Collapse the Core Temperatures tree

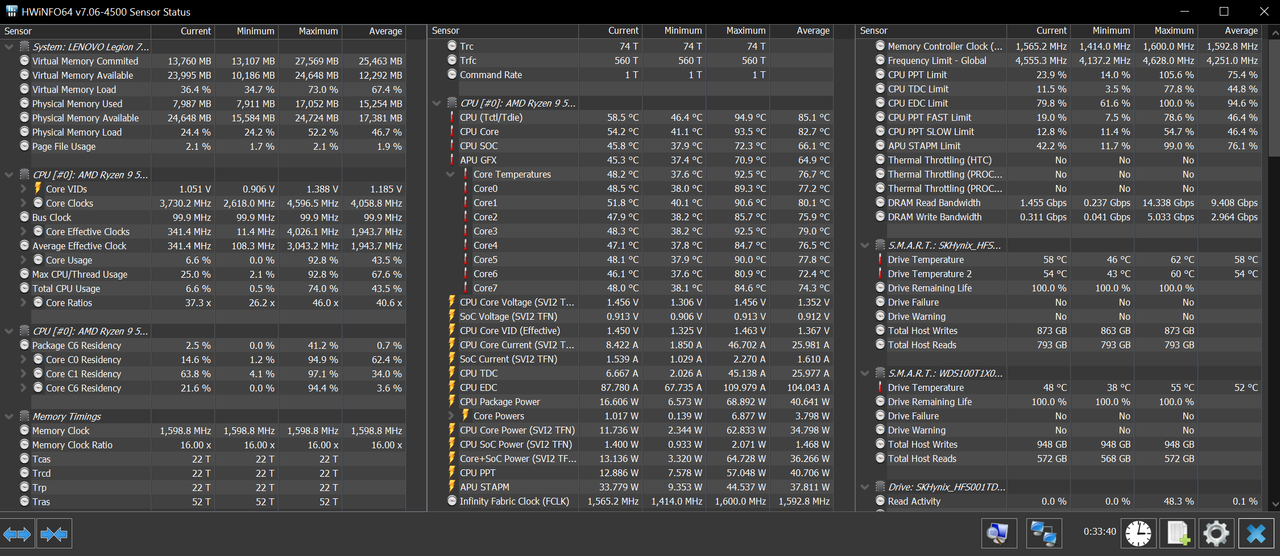click(451, 174)
